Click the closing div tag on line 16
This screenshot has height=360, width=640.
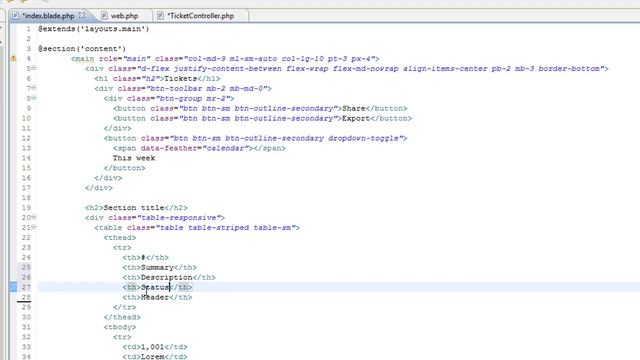(x=108, y=178)
